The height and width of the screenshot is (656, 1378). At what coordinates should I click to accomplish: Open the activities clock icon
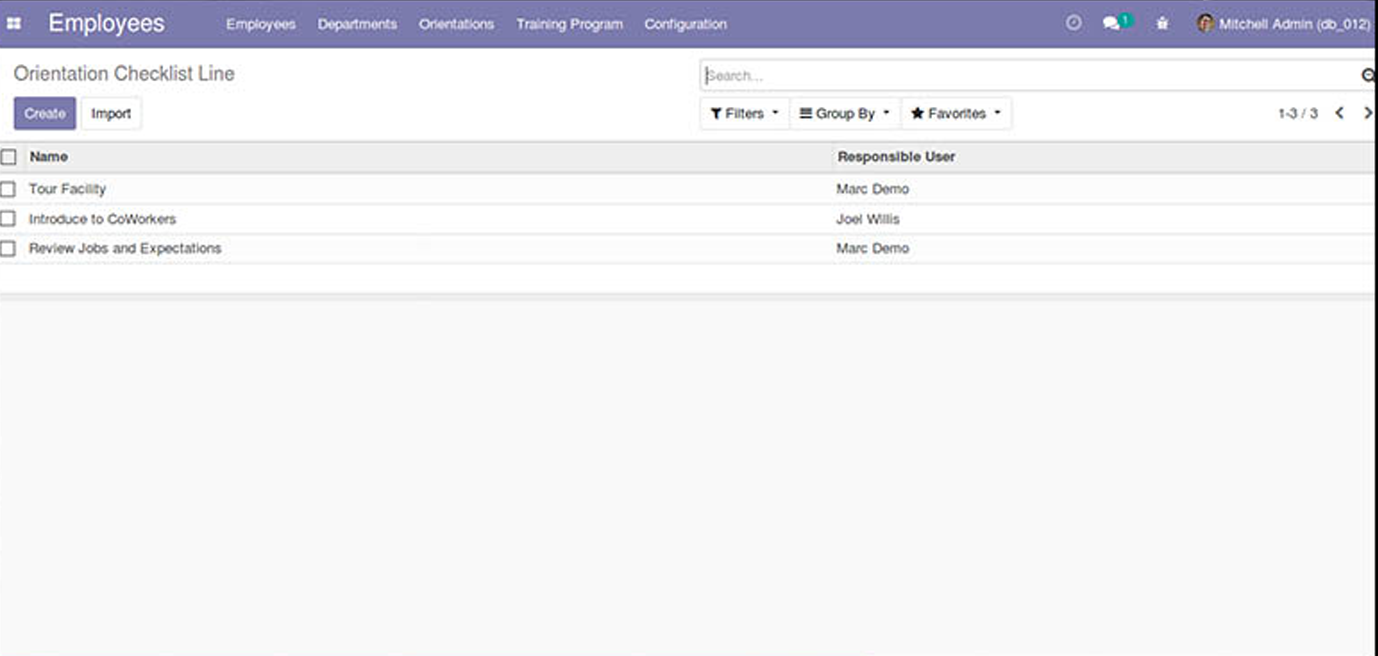click(1074, 22)
